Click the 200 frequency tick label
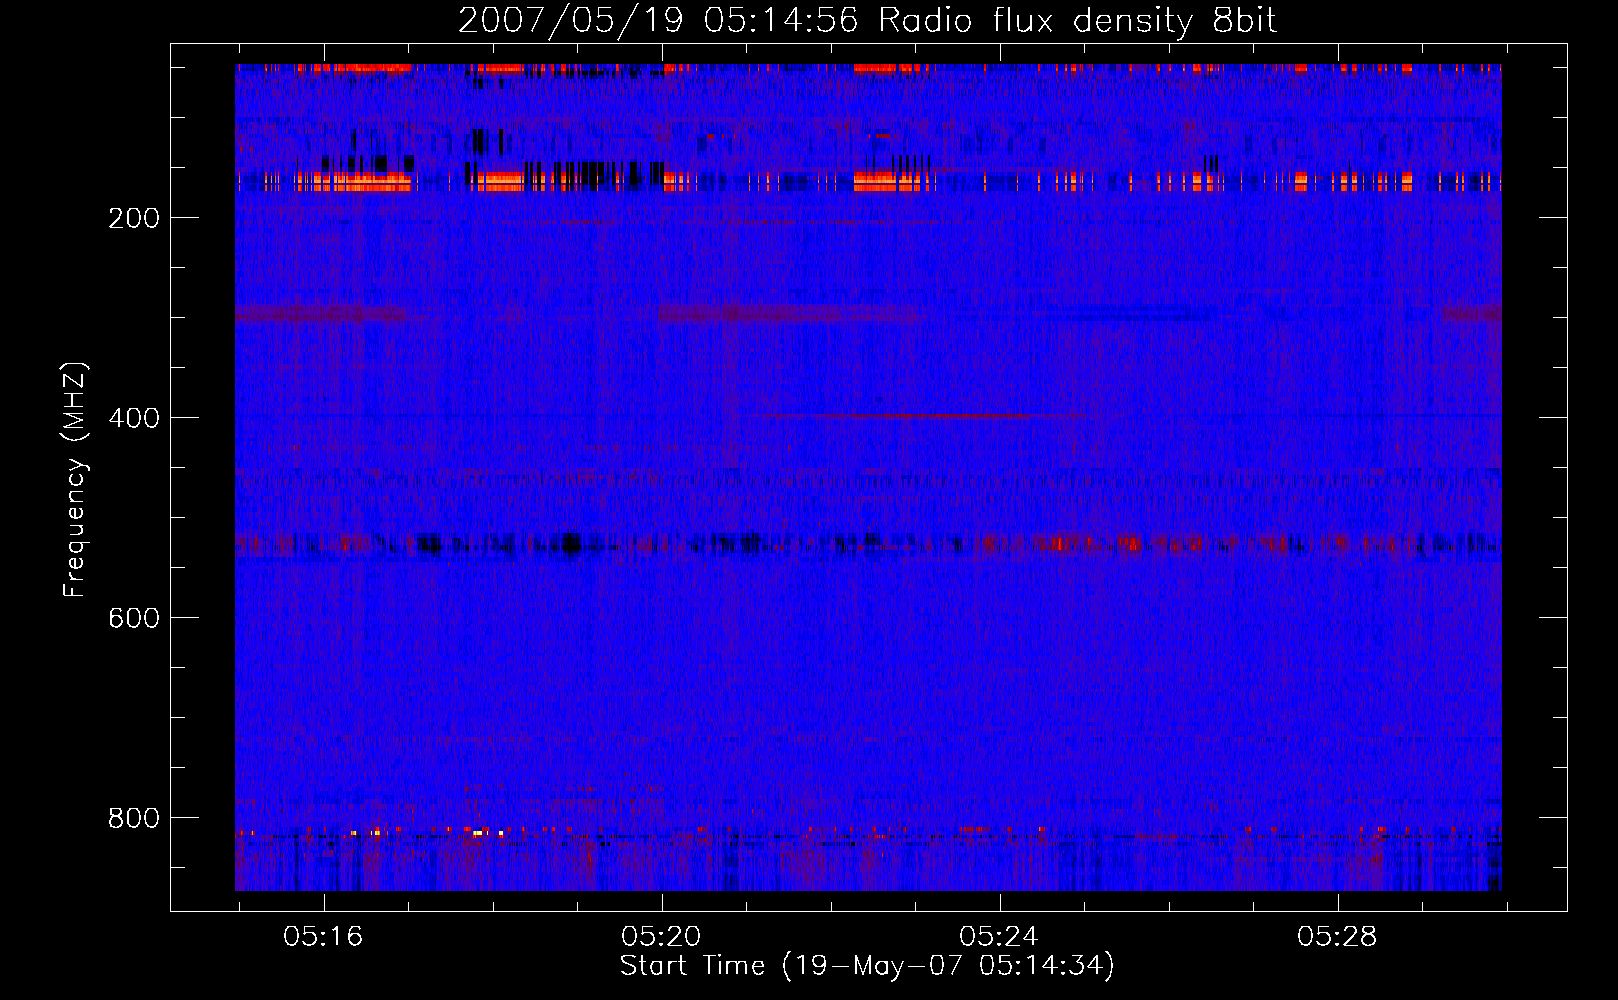Screen dimensions: 1618x1000 (134, 218)
